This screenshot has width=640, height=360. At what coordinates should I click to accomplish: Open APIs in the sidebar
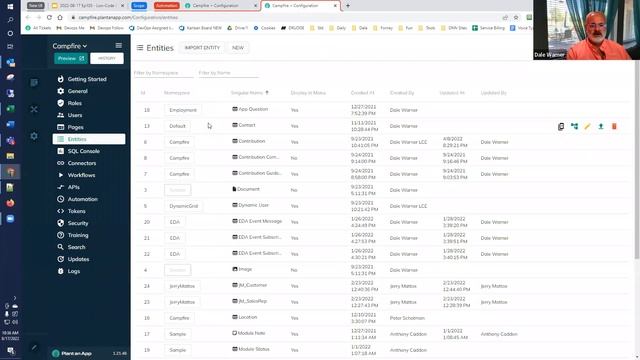pos(73,187)
